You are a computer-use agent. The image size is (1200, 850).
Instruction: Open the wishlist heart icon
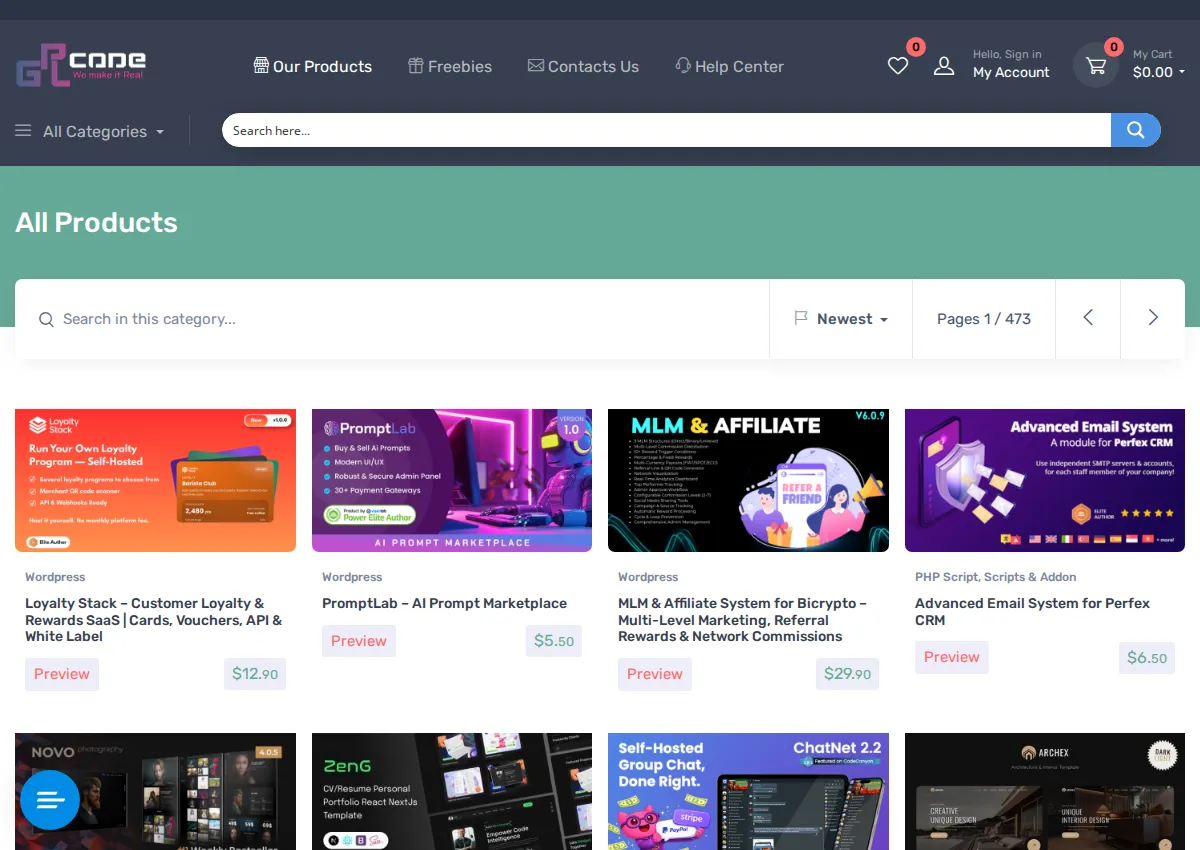pos(898,66)
